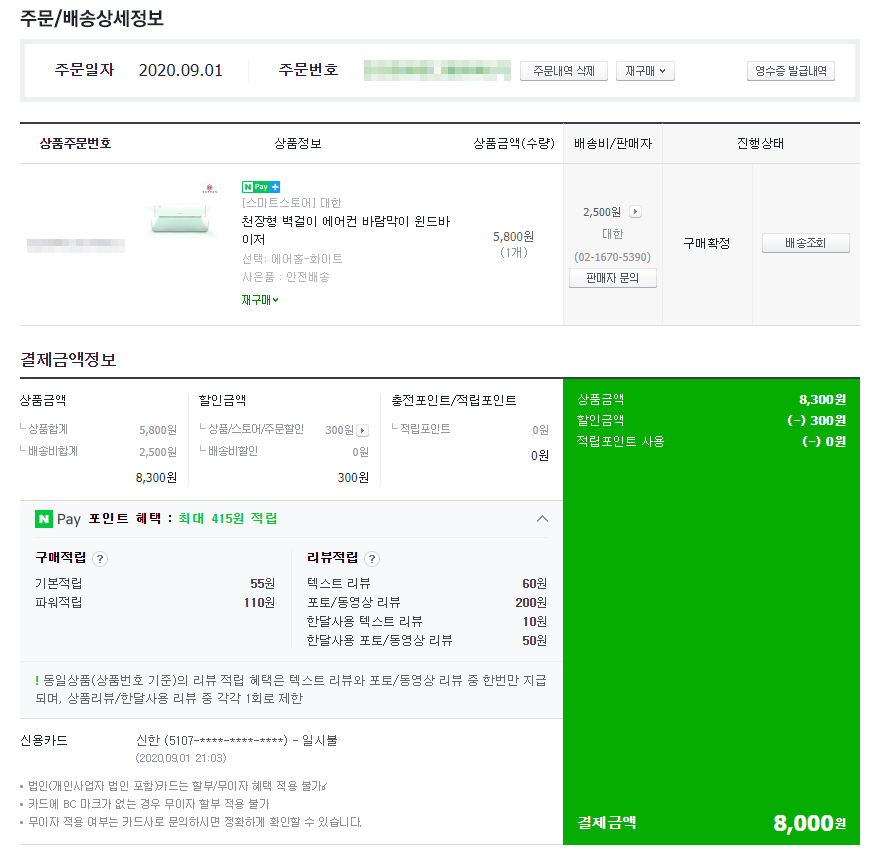The width and height of the screenshot is (874, 857).
Task: Select the 선택: 에어홀-화이트 option text
Action: (292, 259)
